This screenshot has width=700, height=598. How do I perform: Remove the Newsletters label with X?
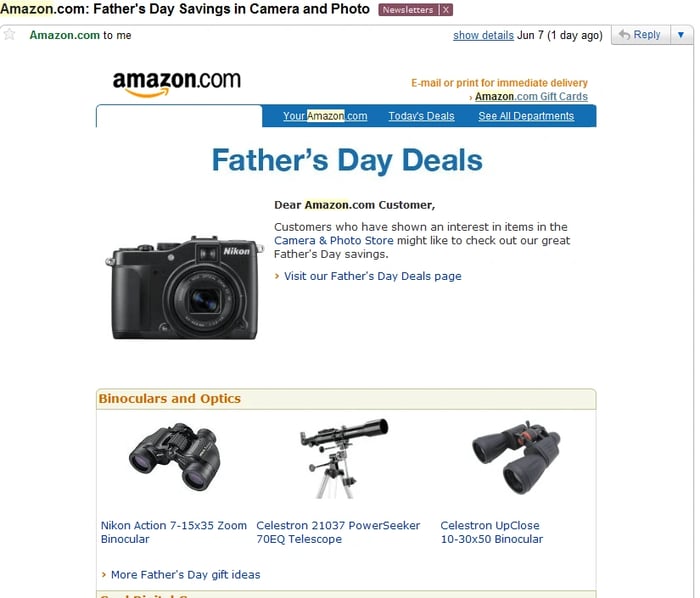click(446, 10)
